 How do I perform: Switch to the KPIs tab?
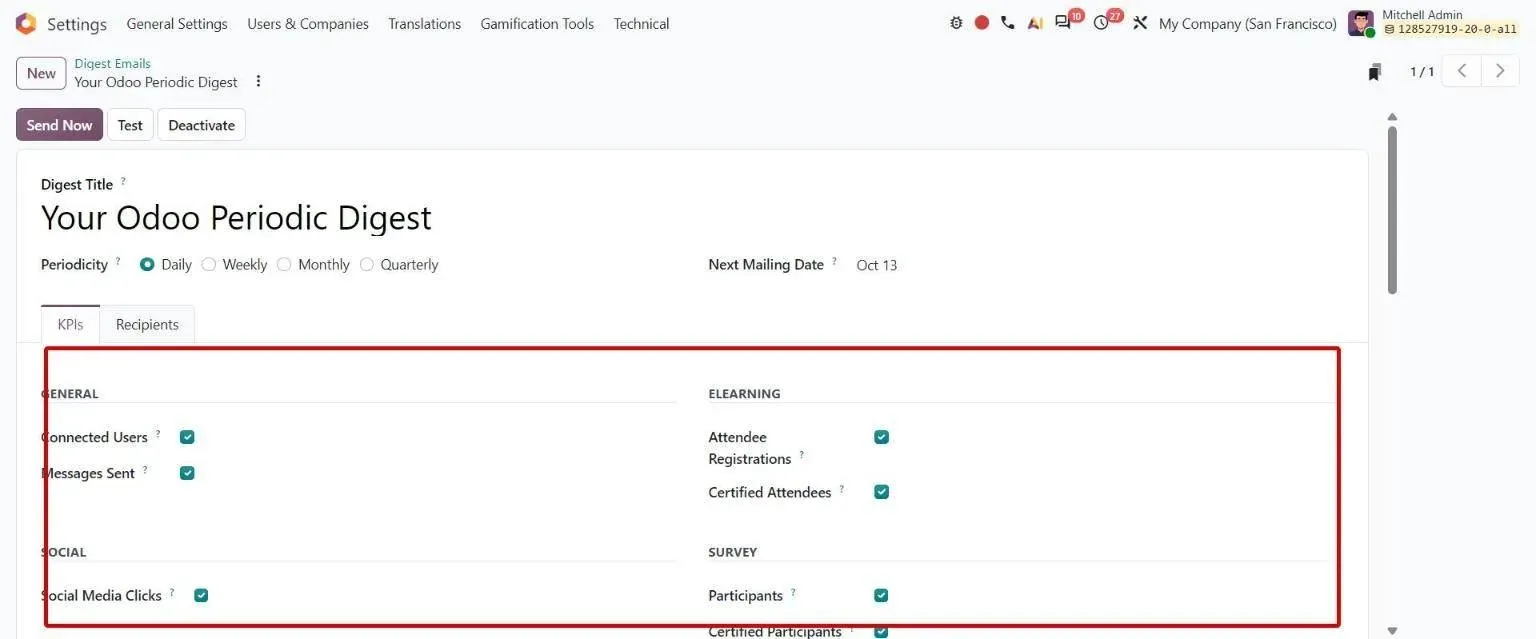pyautogui.click(x=70, y=324)
